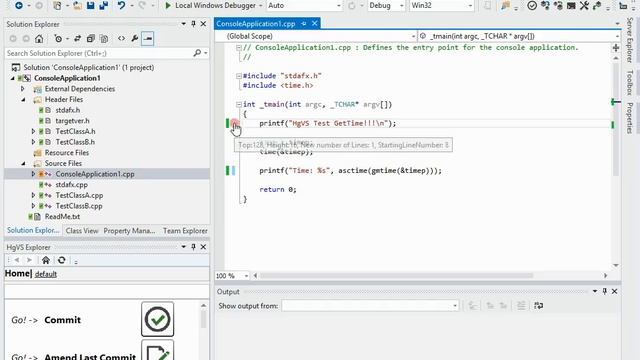The height and width of the screenshot is (360, 640).
Task: Click the Solution Explorer search magnifier icon
Action: coord(198,53)
